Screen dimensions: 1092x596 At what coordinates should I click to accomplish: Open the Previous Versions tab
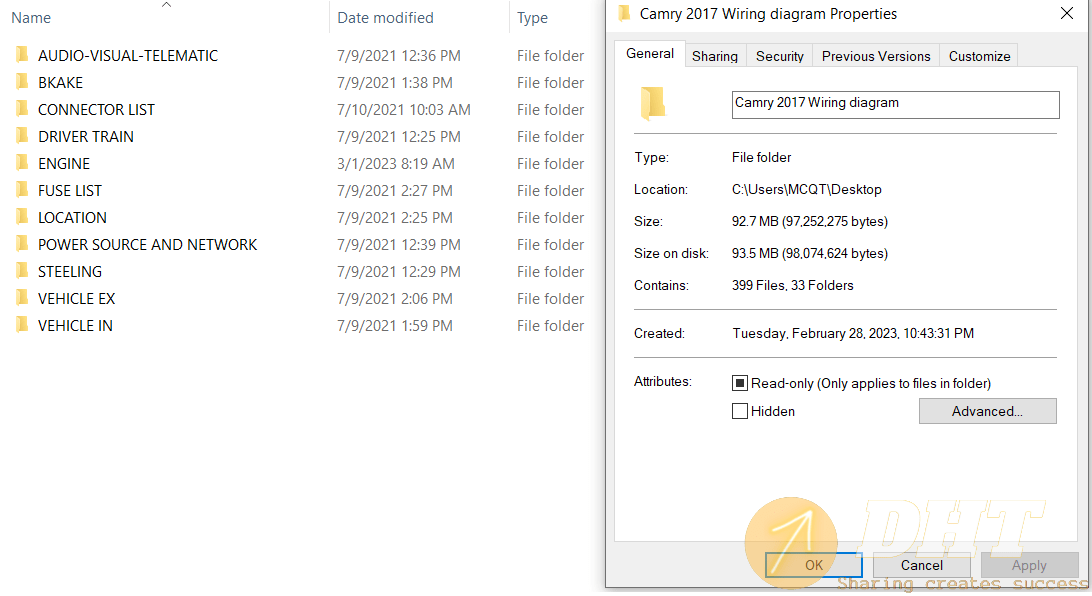pos(875,56)
